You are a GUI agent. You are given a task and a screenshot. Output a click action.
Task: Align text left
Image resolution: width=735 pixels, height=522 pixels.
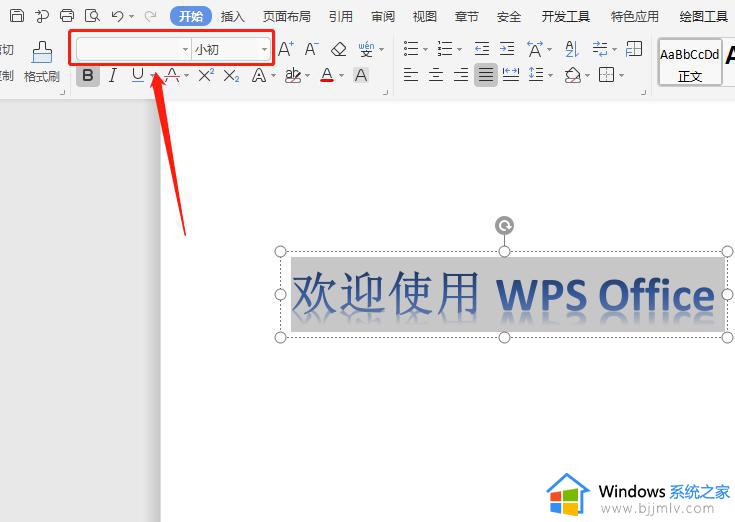[411, 75]
